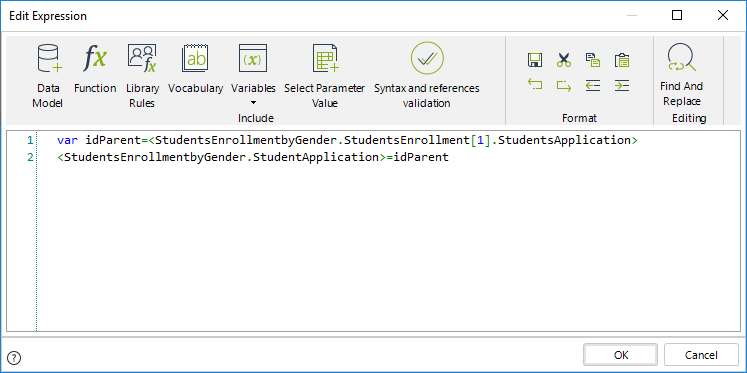Click the Paste clipboard icon
This screenshot has width=747, height=373.
point(622,60)
